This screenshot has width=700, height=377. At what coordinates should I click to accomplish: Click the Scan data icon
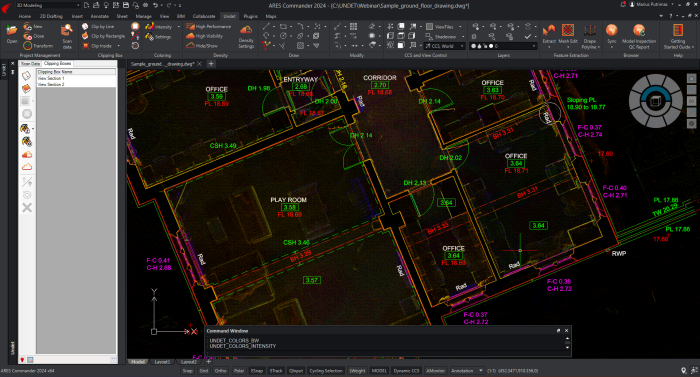tap(67, 36)
